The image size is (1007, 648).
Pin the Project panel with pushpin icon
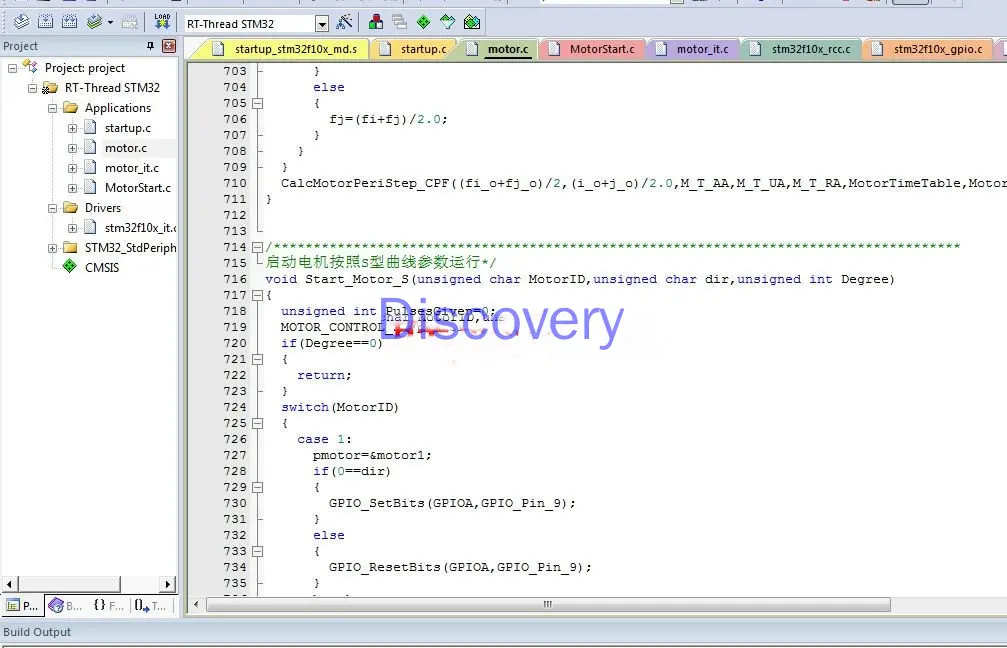150,46
